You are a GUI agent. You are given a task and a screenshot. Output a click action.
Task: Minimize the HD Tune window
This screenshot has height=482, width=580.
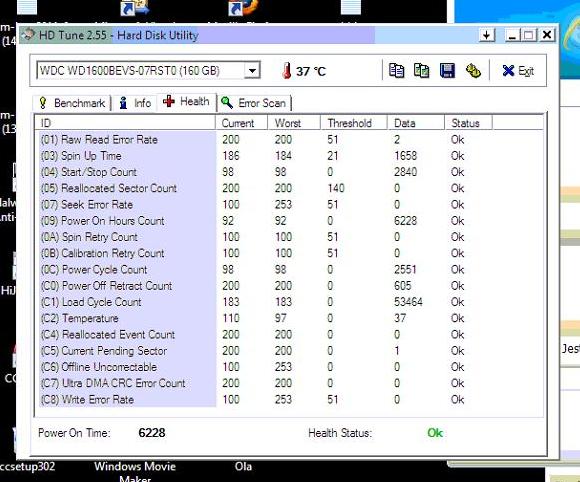pos(512,35)
